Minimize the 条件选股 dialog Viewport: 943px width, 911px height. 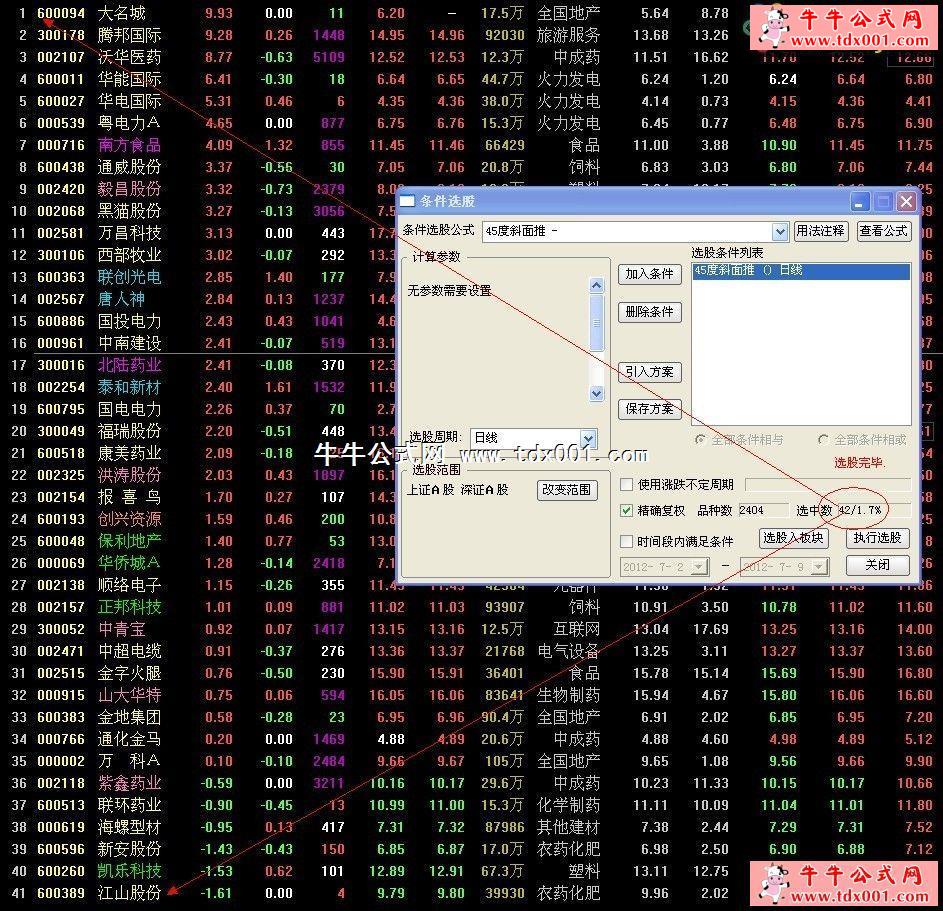pyautogui.click(x=859, y=201)
